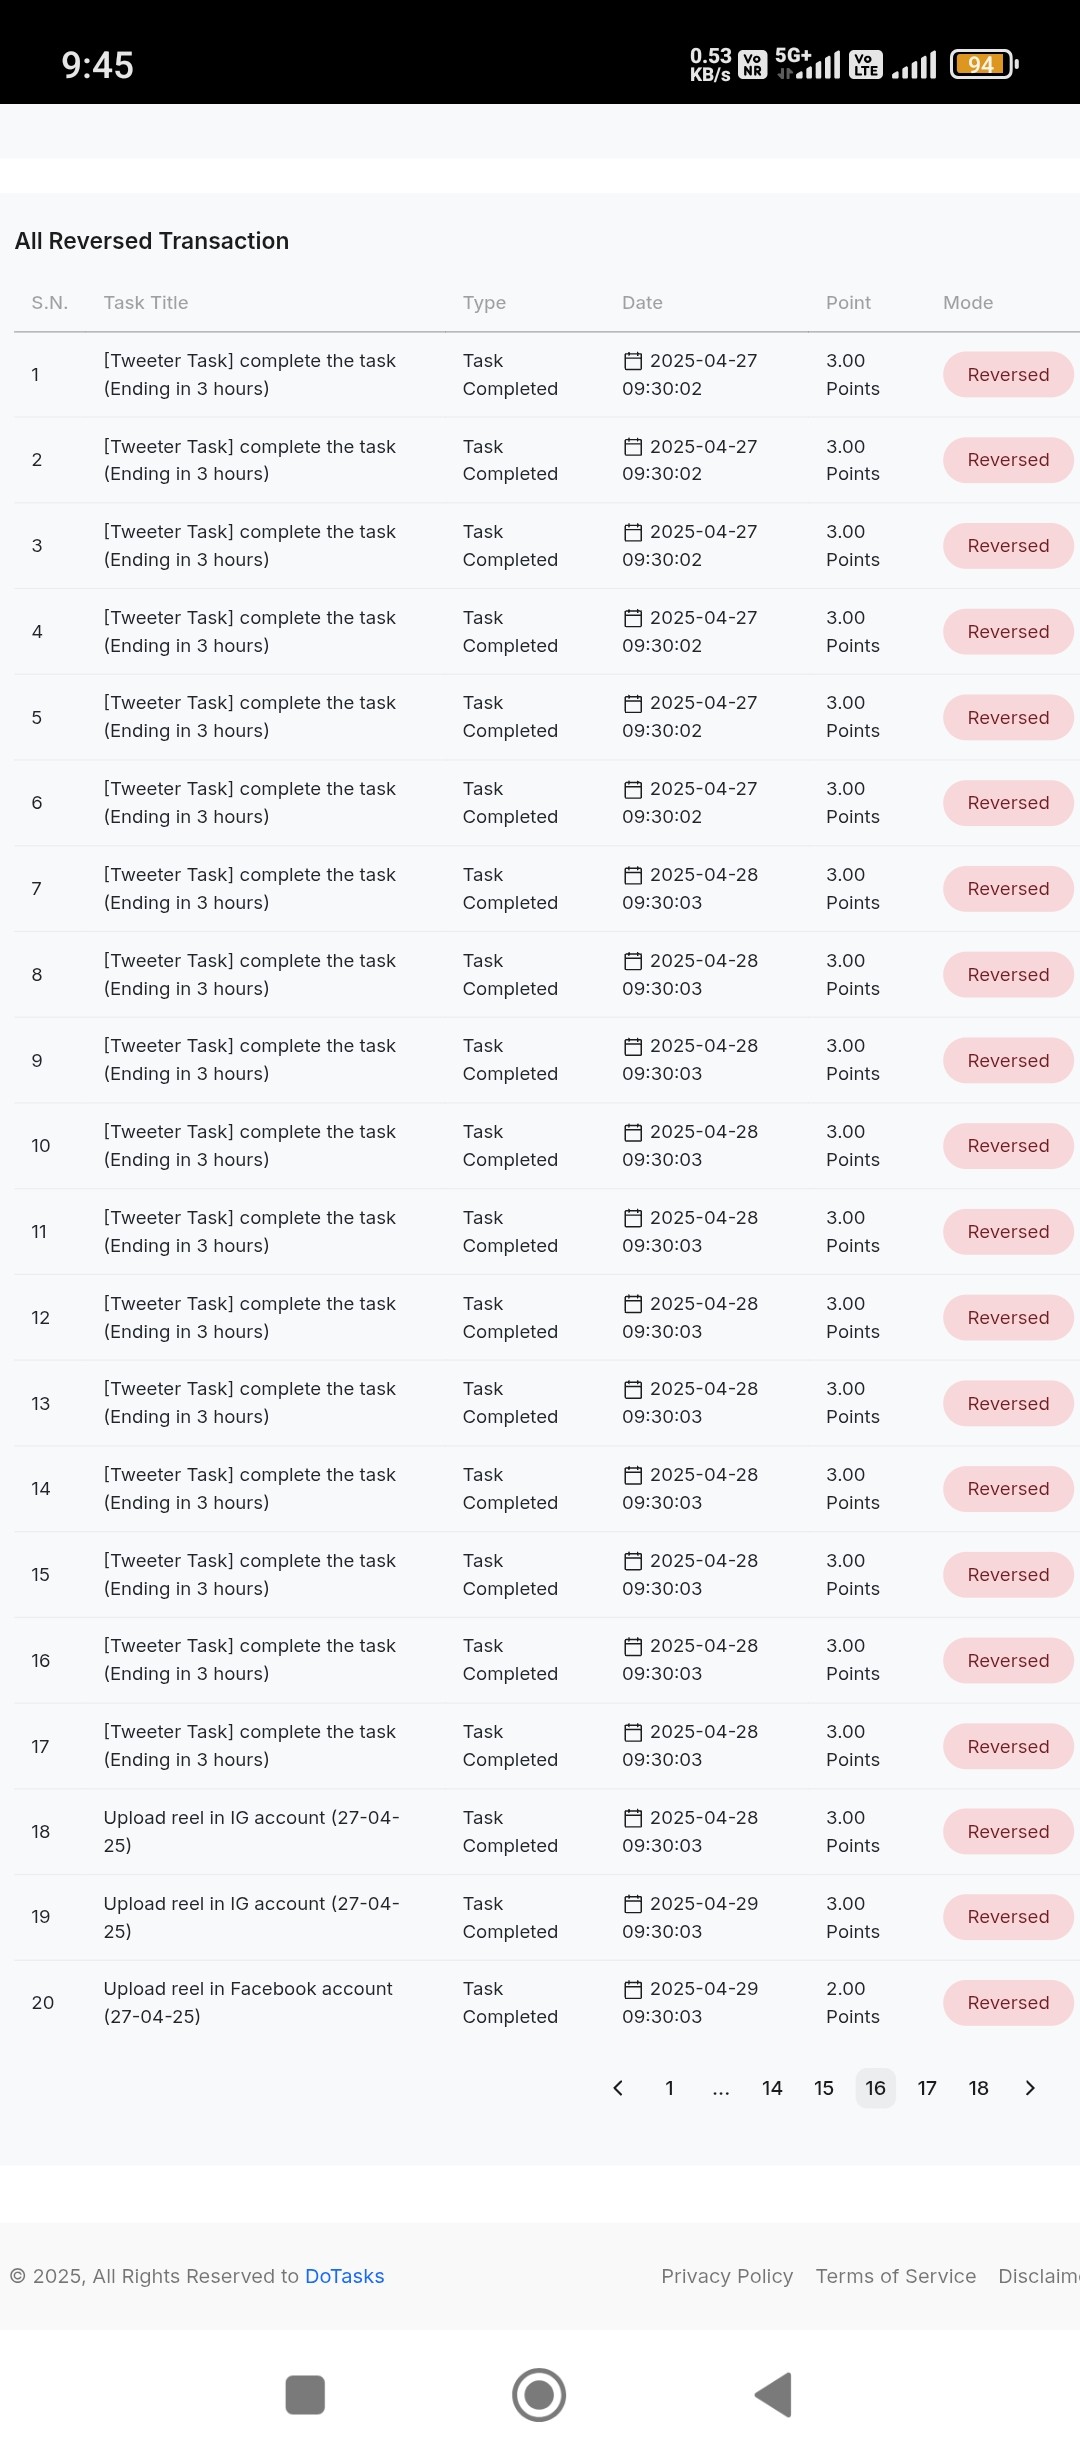Select page 14 in pagination
The image size is (1080, 2460).
pos(772,2088)
